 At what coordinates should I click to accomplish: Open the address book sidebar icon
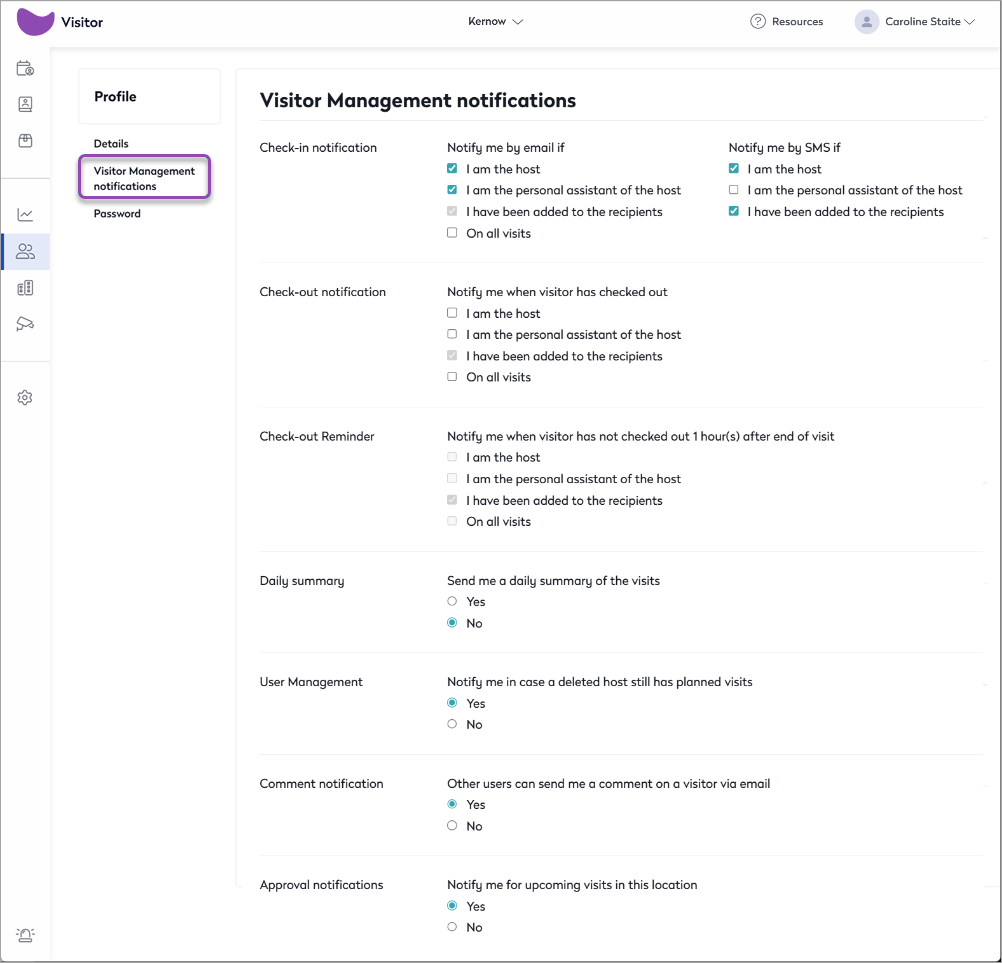click(x=25, y=104)
